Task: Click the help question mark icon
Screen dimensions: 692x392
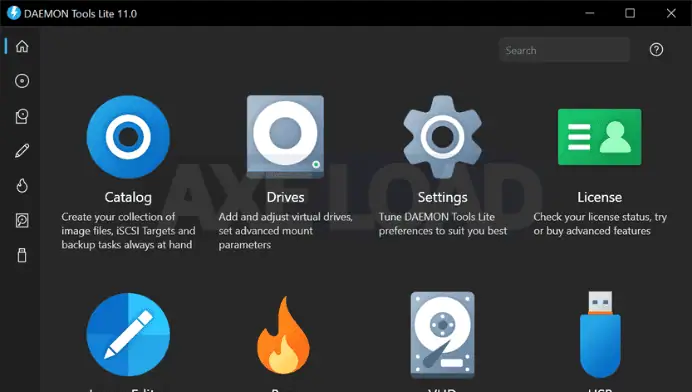Action: coord(656,49)
